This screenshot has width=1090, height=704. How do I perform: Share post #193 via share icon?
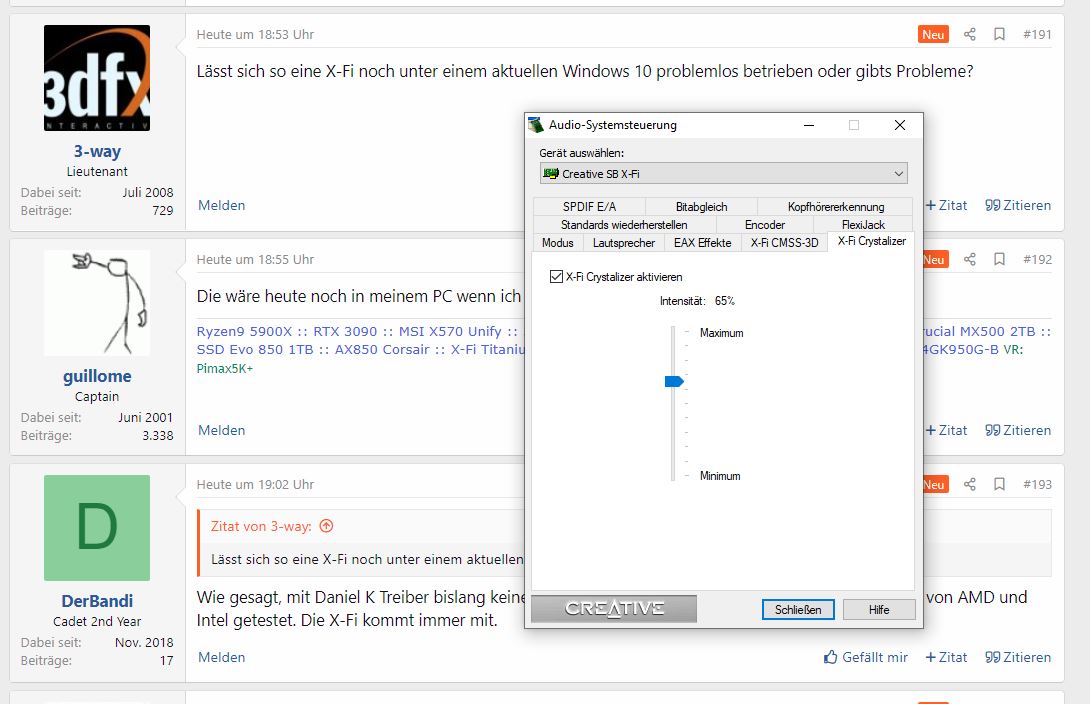970,484
